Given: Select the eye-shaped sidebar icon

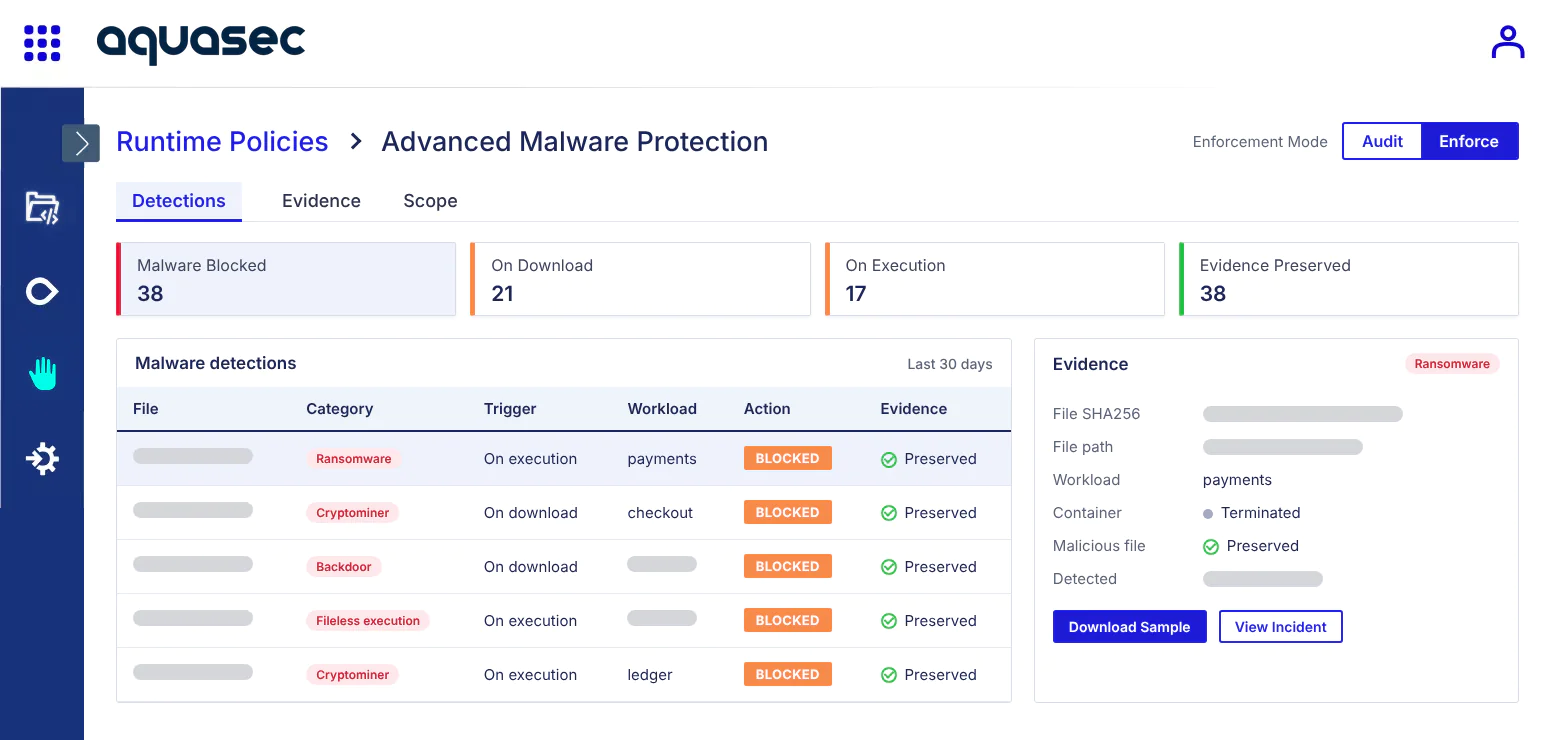Looking at the screenshot, I should point(42,291).
